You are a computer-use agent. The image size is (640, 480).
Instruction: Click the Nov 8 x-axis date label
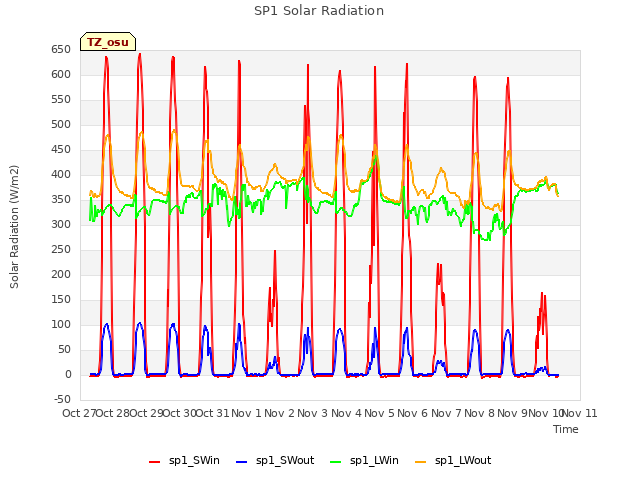click(x=480, y=413)
